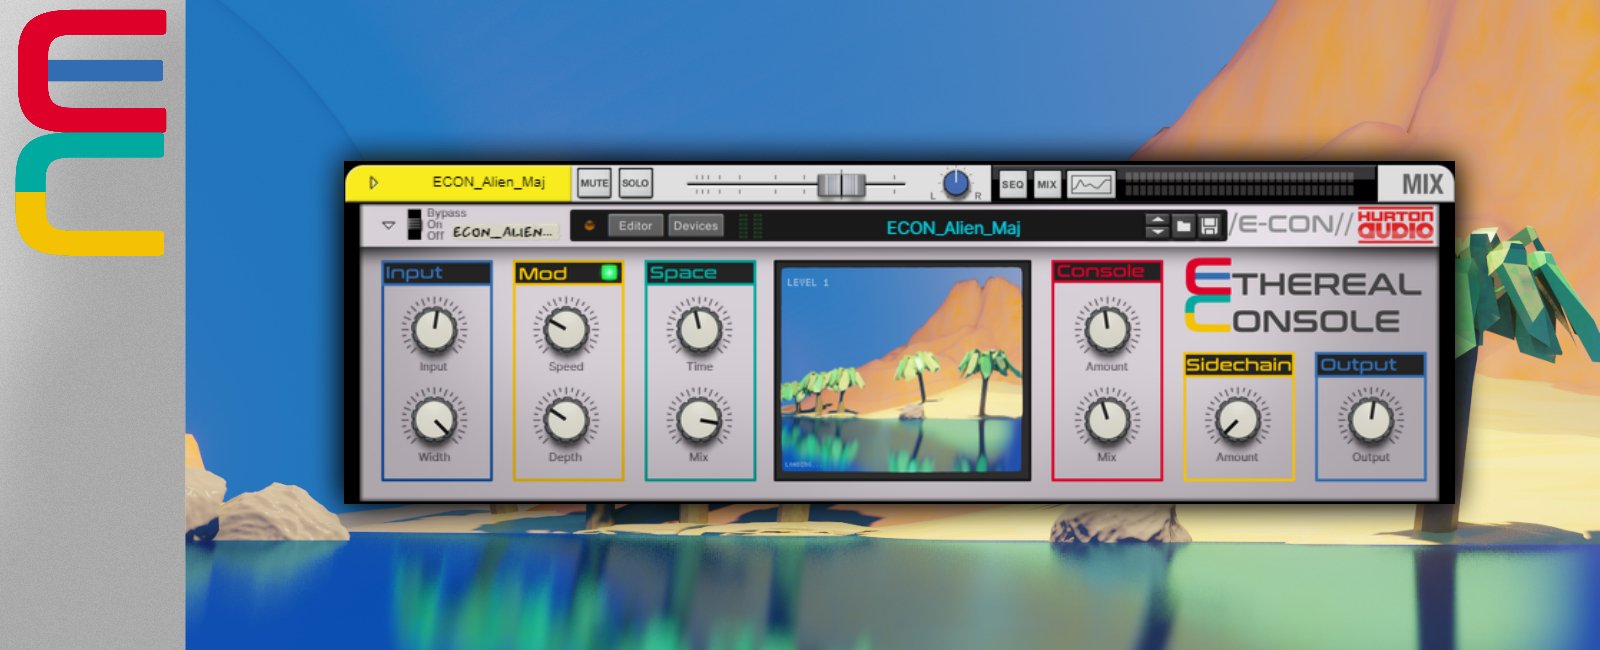Save patch with floppy disk icon
Screen dimensions: 1600x650
pyautogui.click(x=1209, y=226)
